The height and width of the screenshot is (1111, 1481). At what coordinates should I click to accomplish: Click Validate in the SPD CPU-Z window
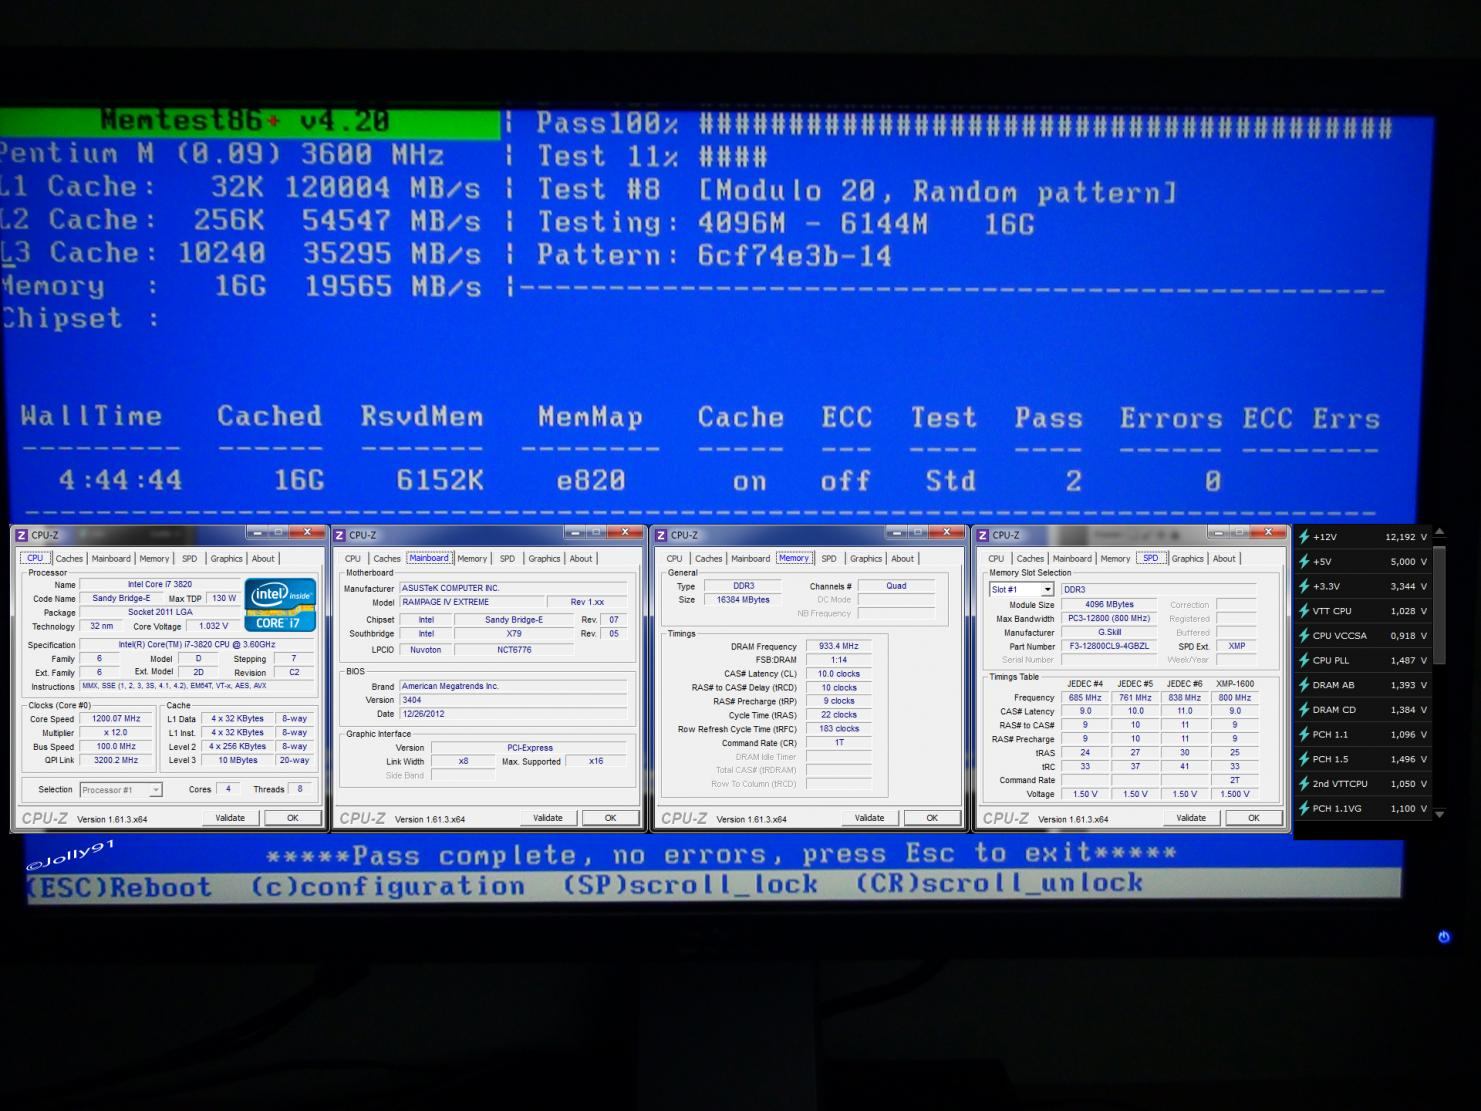point(1190,818)
